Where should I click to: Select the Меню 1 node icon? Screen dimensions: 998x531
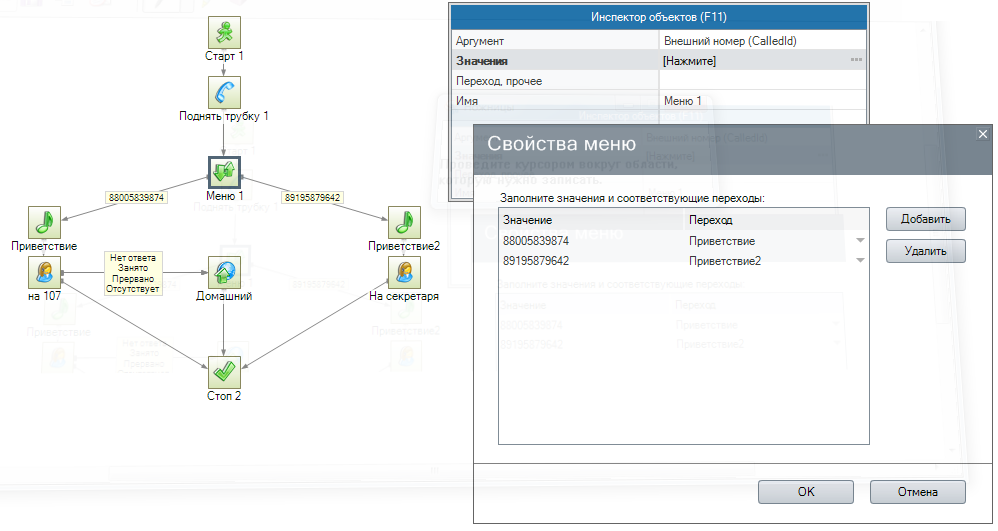[x=224, y=171]
